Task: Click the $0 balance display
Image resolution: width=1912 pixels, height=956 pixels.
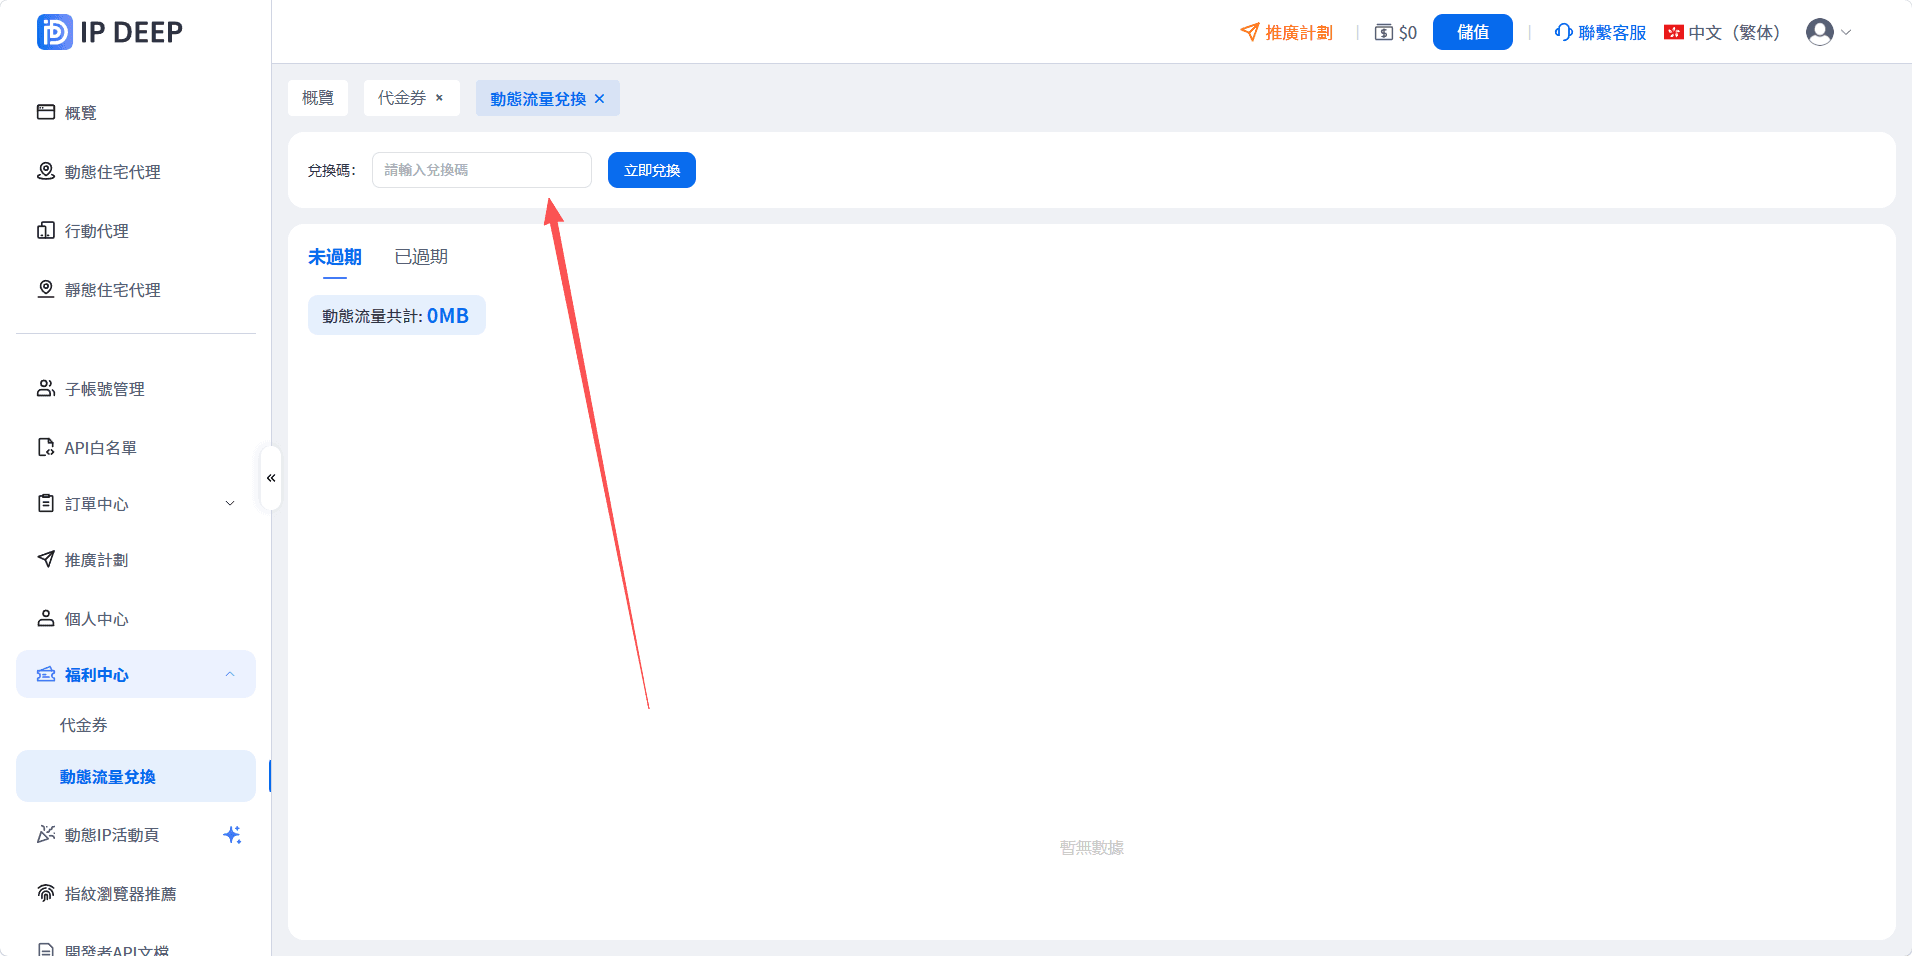Action: pyautogui.click(x=1396, y=32)
